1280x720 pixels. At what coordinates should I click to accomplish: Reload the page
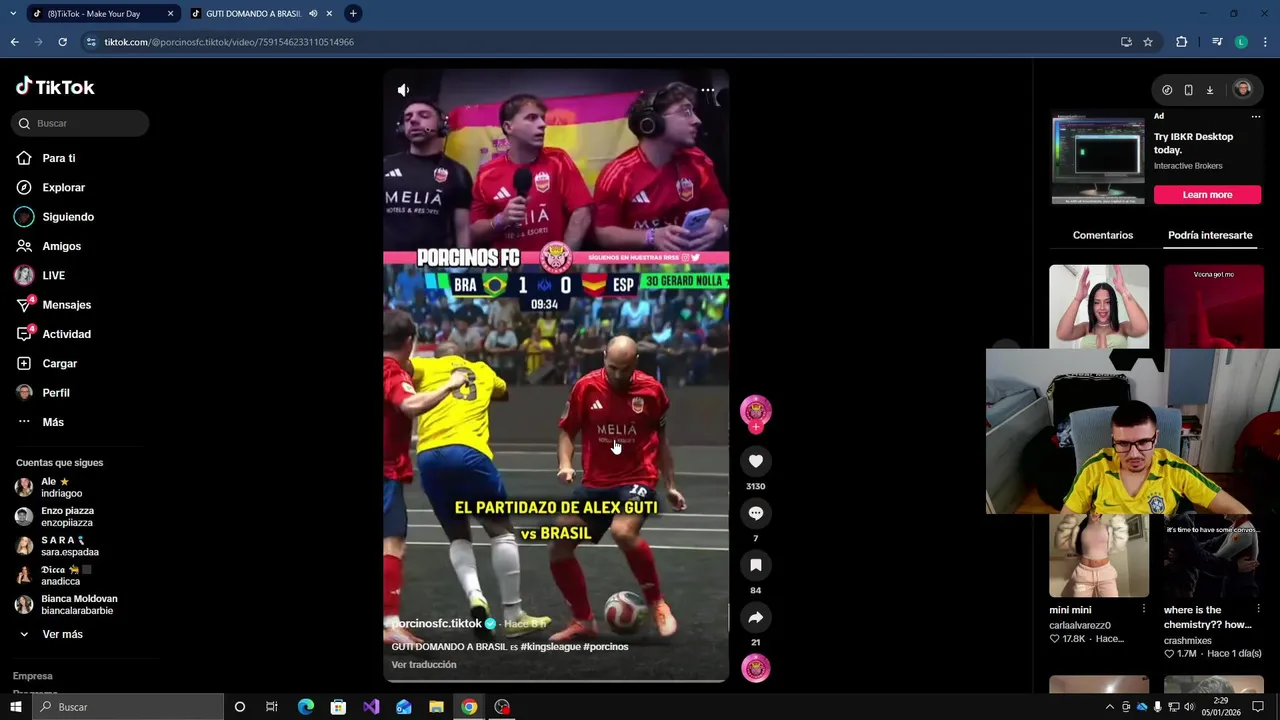tap(62, 42)
